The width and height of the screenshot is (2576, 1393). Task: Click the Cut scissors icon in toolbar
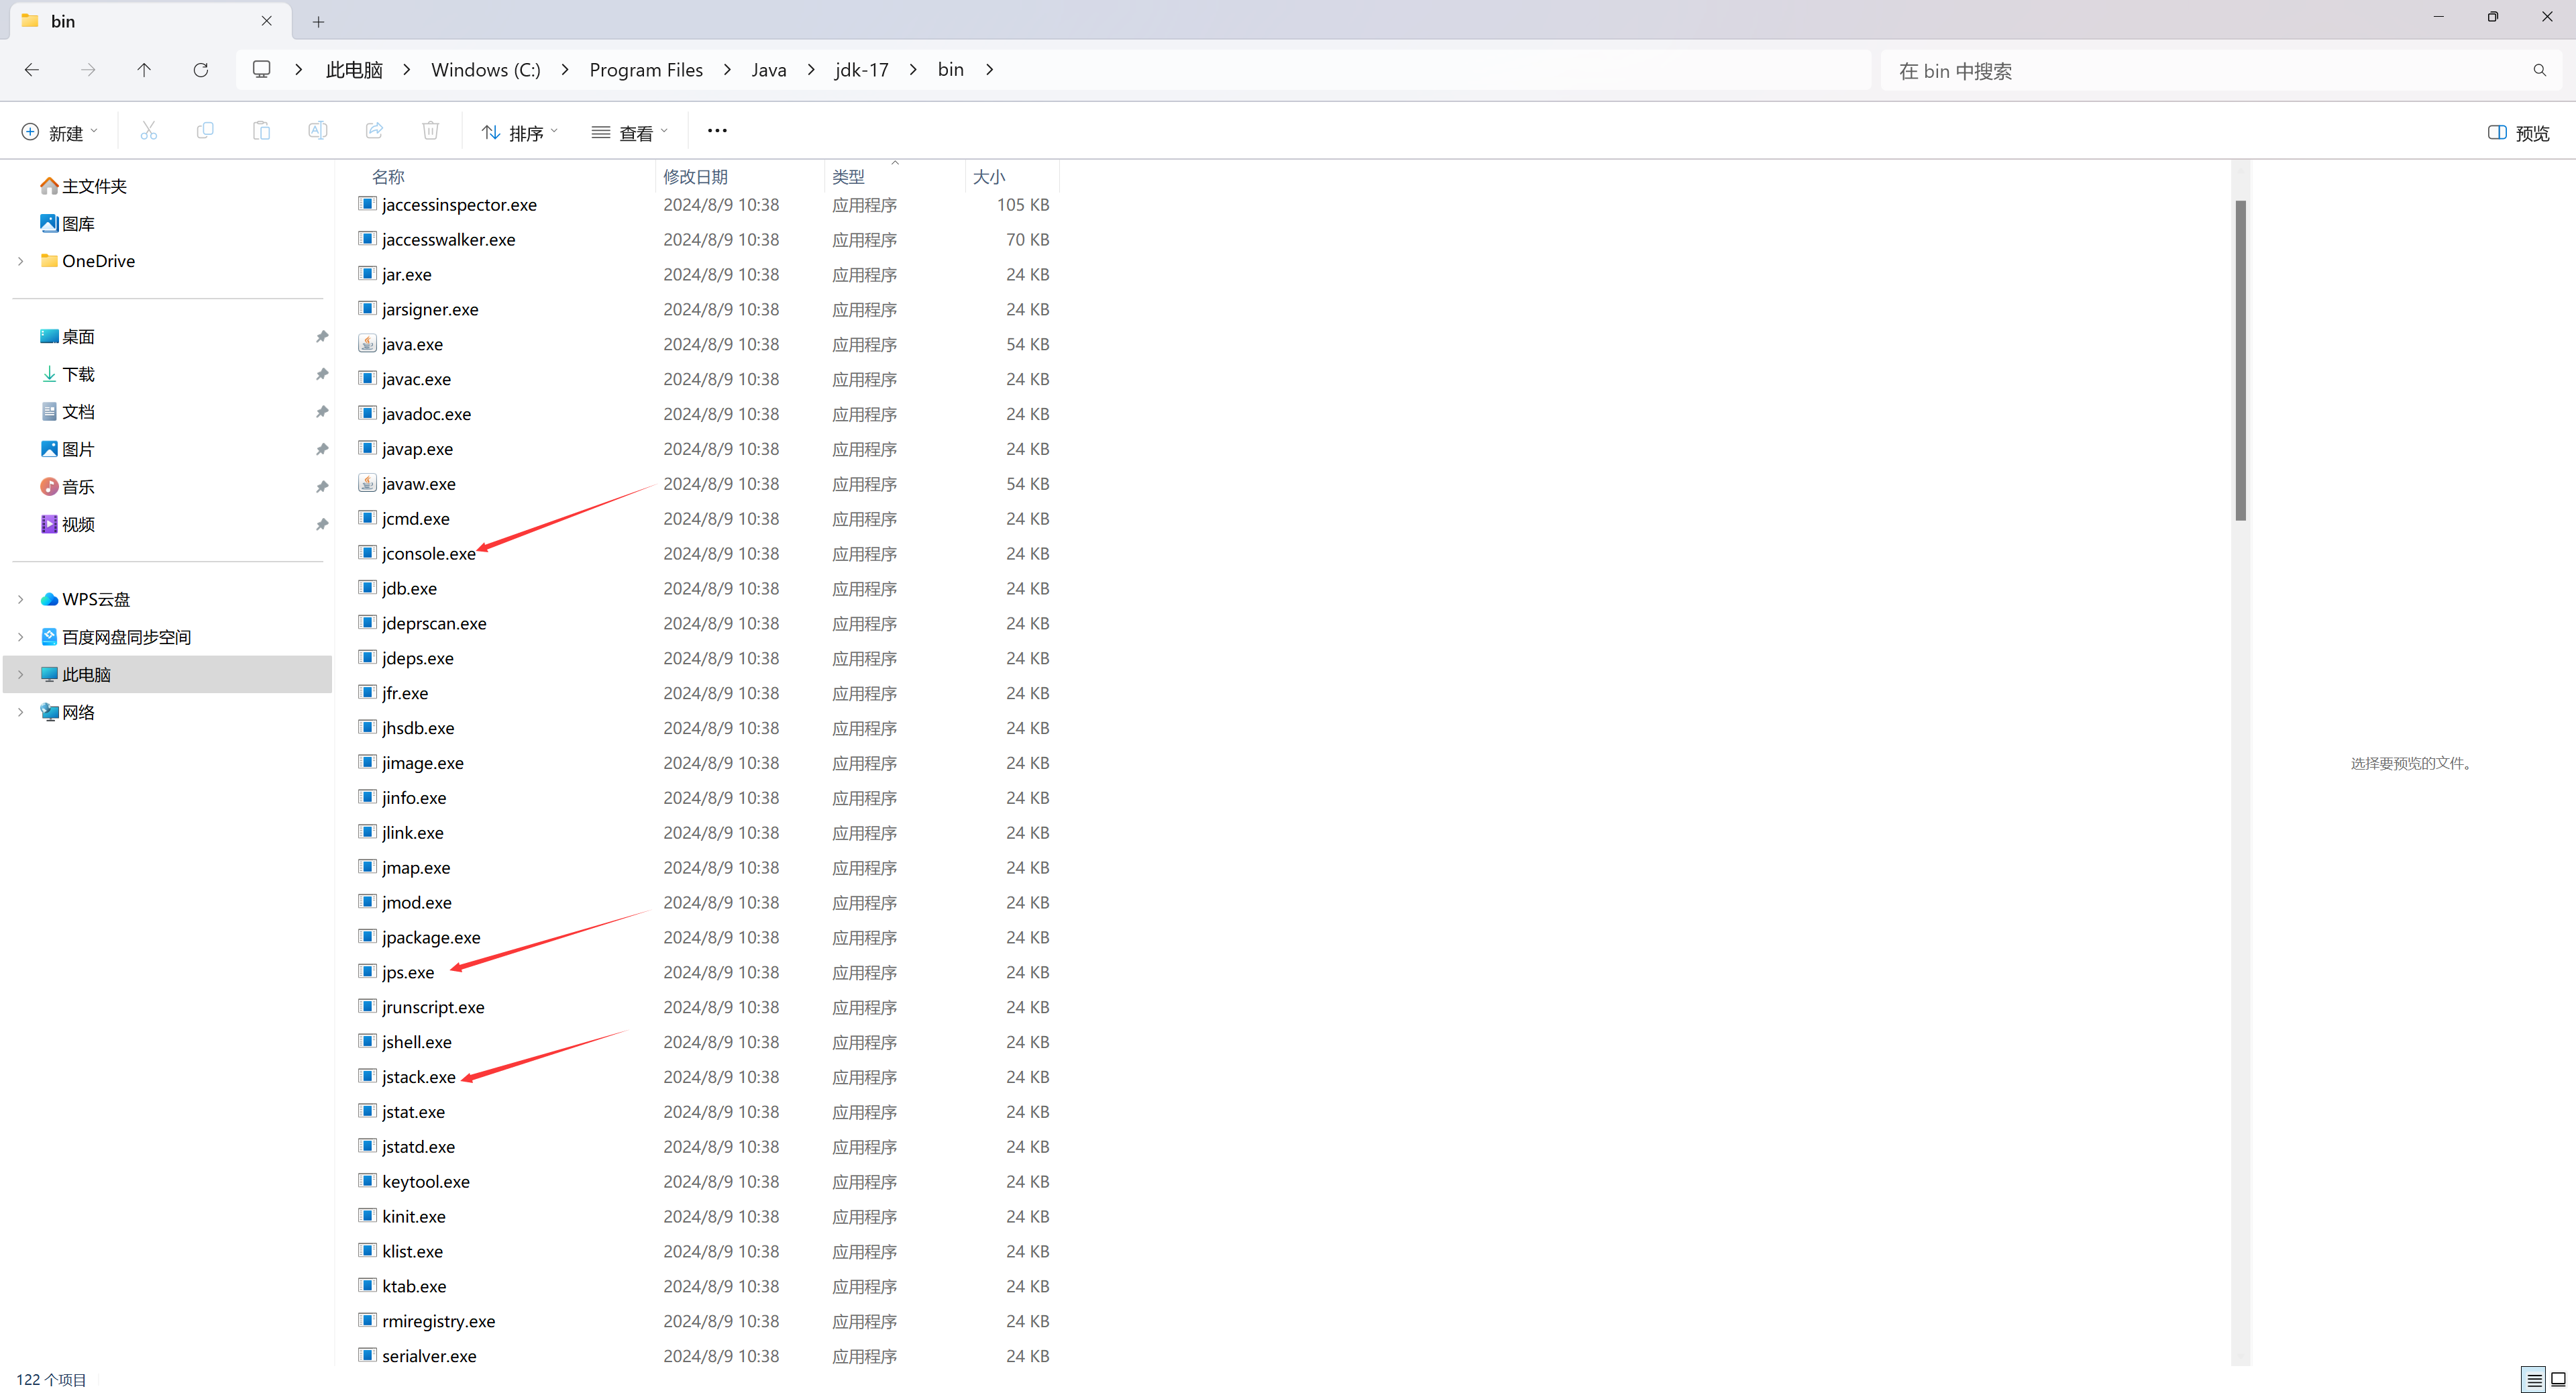coord(148,131)
